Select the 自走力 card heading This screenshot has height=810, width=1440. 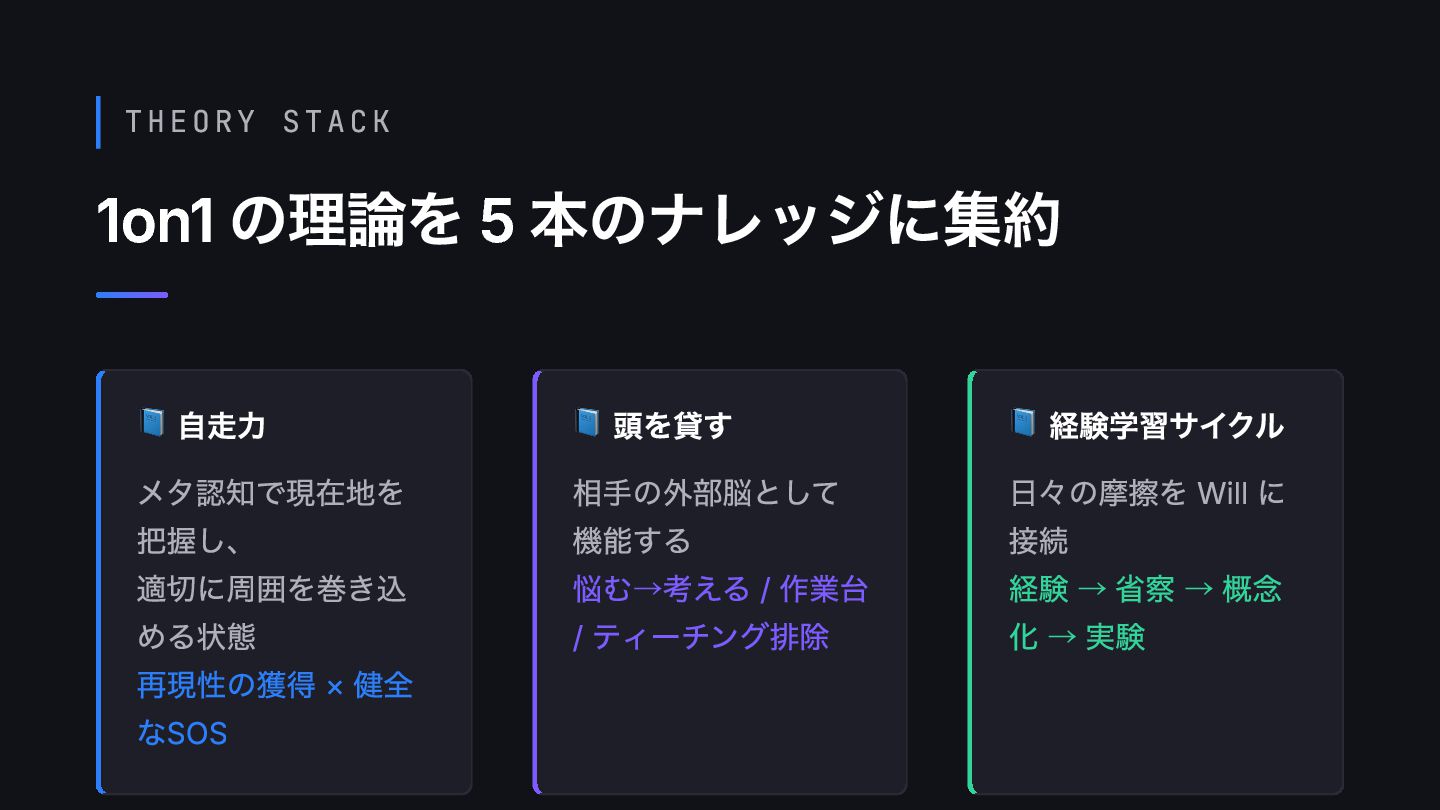click(x=222, y=426)
